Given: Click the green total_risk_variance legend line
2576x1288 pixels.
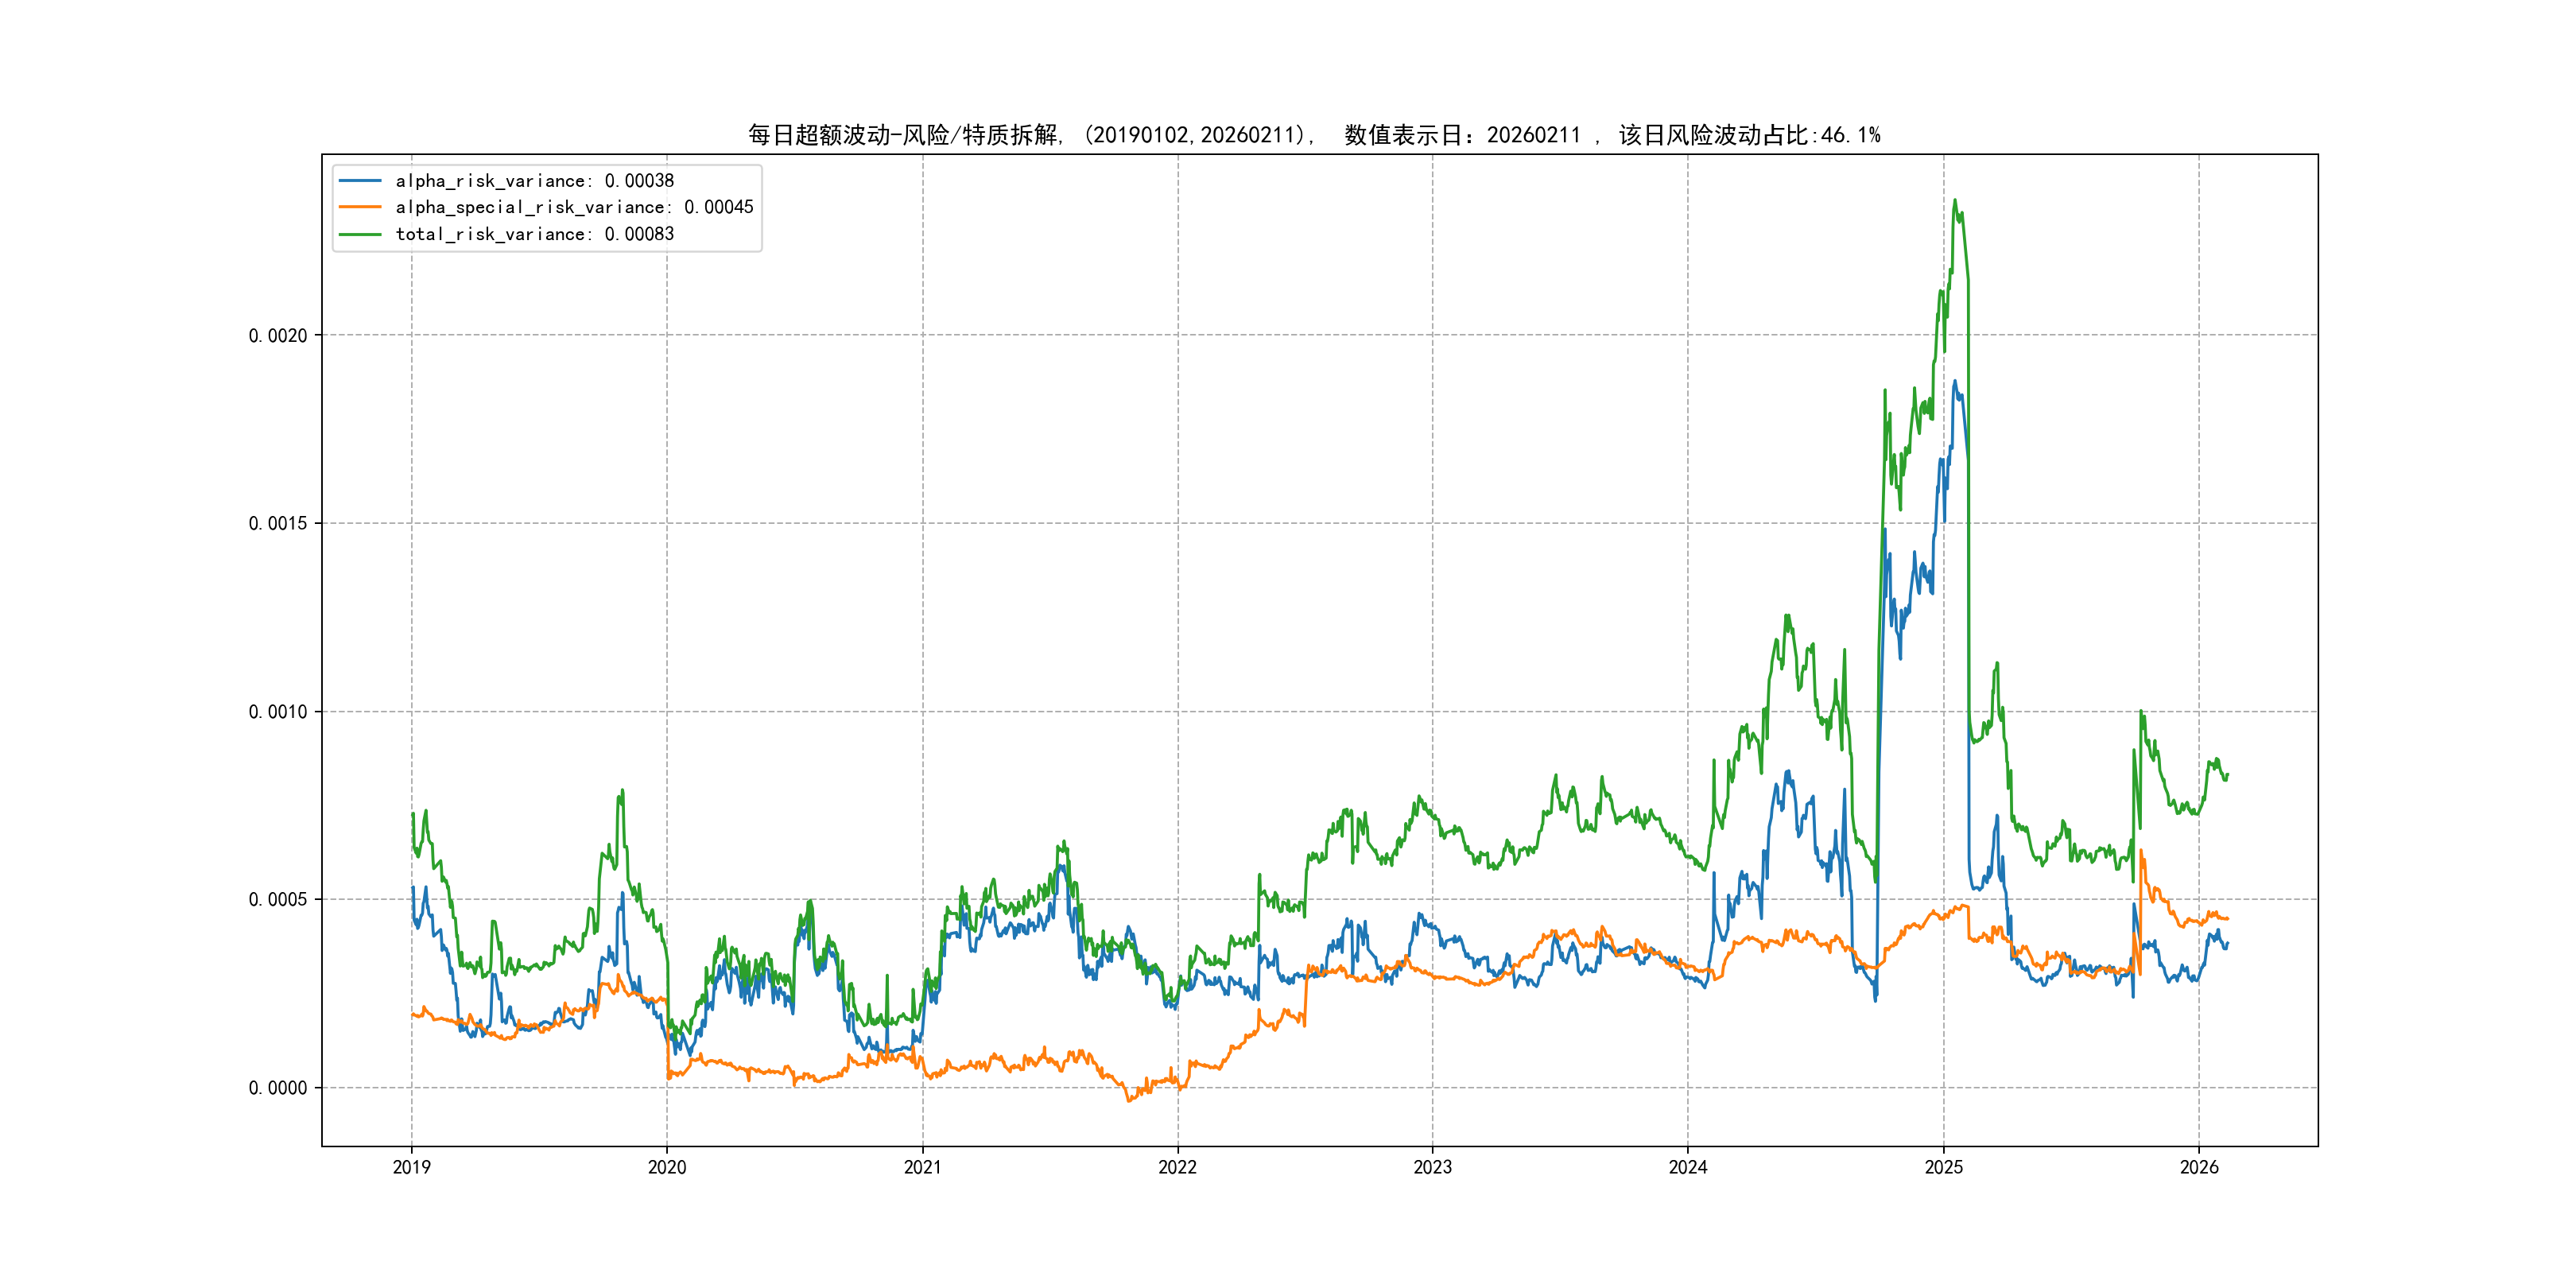Looking at the screenshot, I should (x=360, y=234).
